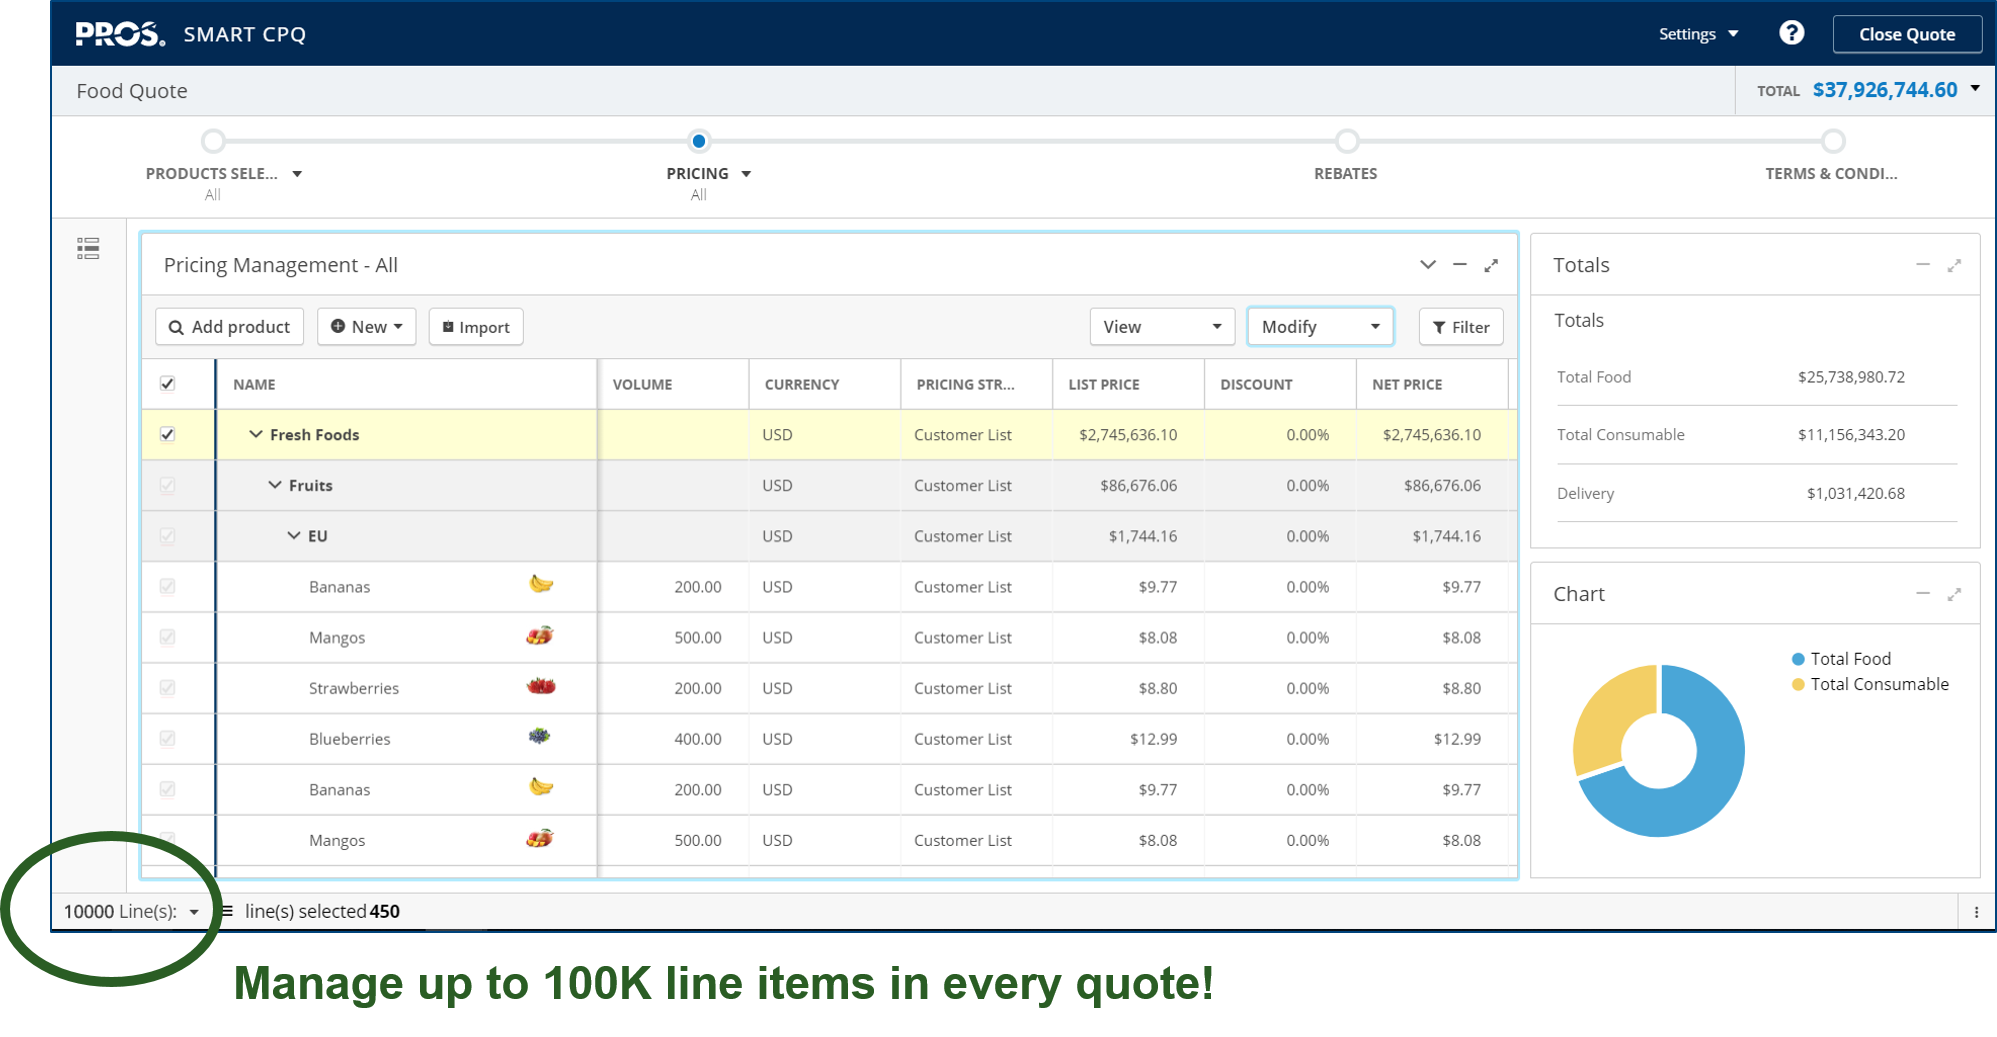
Task: Expand Pricing Management panel to fullscreen
Action: (x=1491, y=265)
